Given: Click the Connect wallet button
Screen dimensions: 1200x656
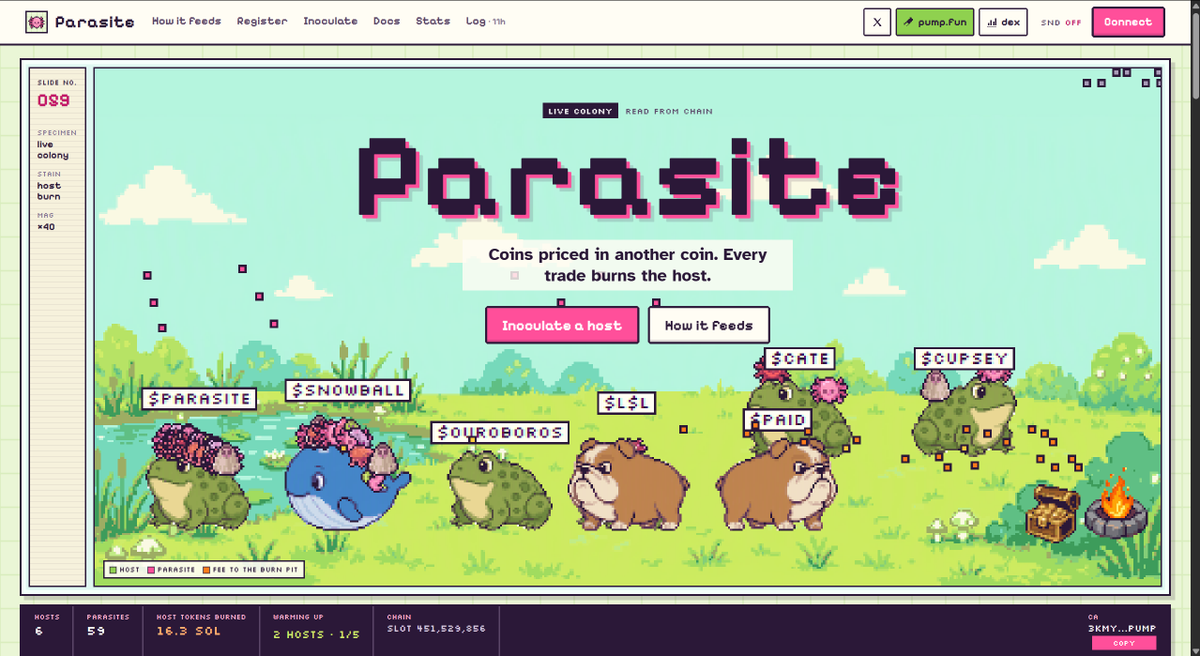Looking at the screenshot, I should click(x=1128, y=21).
